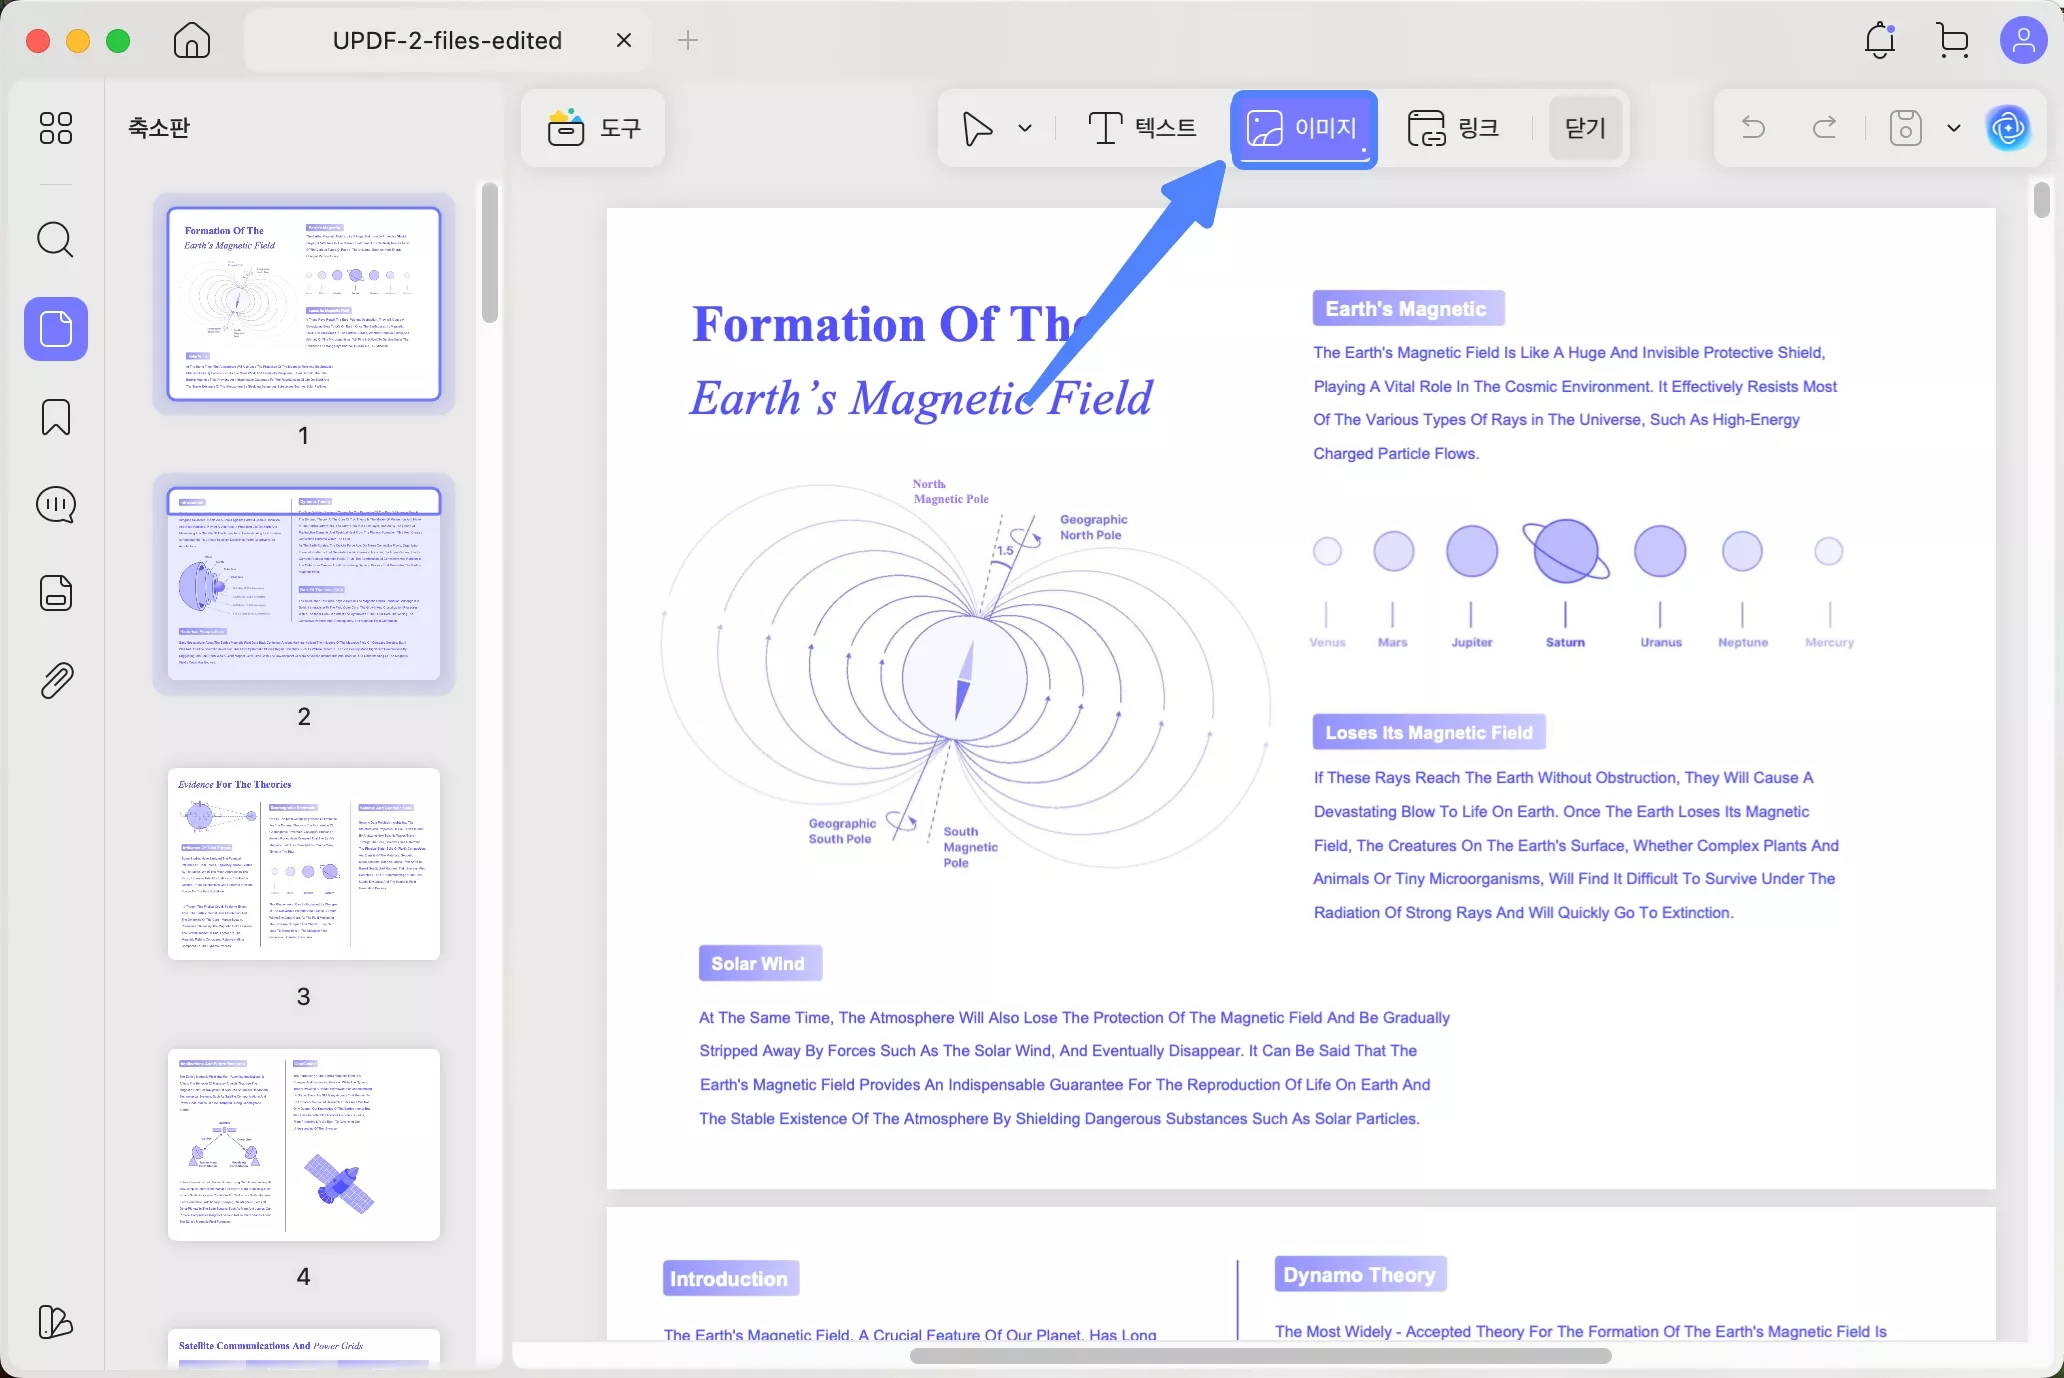
Task: Click the Uranus planet graphic
Action: [1660, 551]
